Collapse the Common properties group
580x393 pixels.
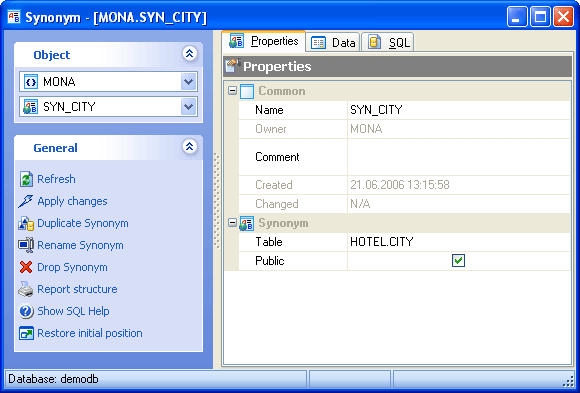click(x=232, y=91)
